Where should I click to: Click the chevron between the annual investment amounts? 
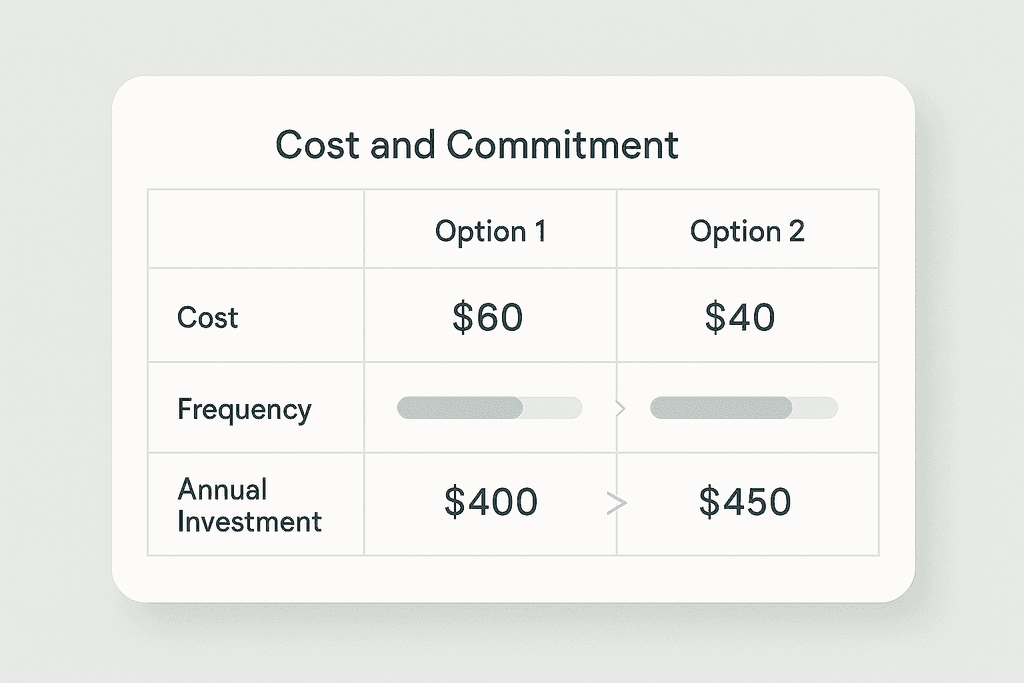click(617, 504)
